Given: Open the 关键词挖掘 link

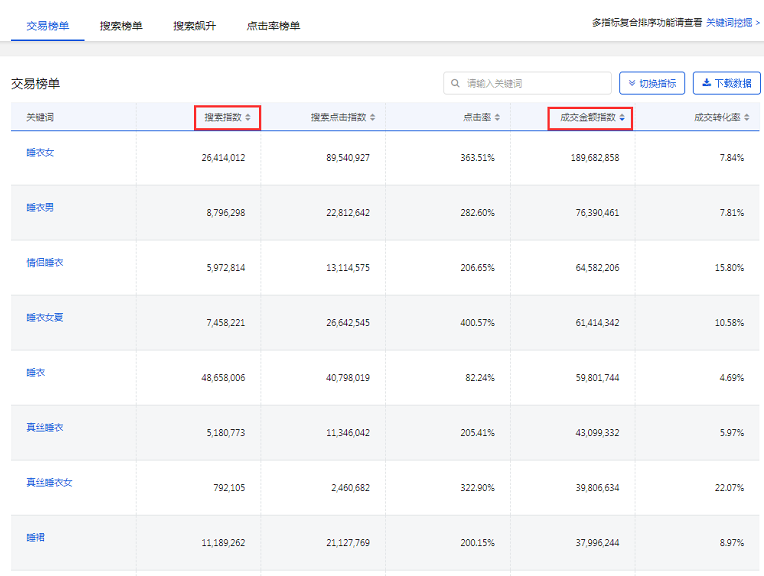Looking at the screenshot, I should point(734,22).
